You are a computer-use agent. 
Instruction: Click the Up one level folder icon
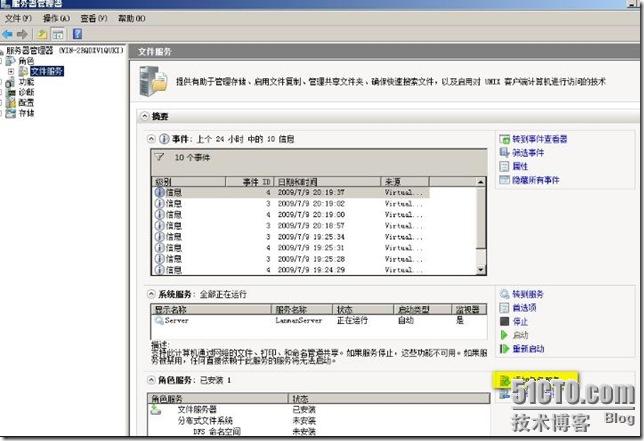[x=42, y=34]
